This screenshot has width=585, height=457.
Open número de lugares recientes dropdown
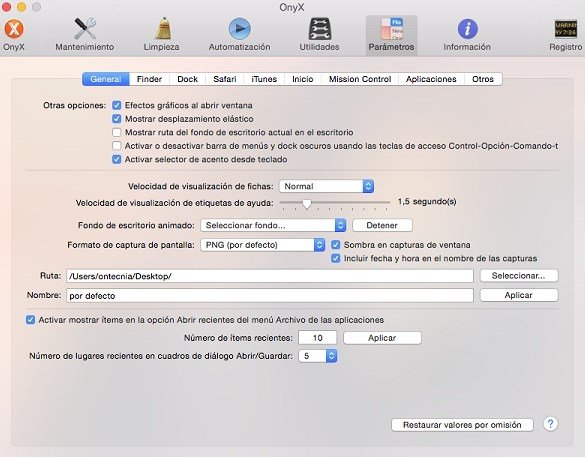tap(318, 356)
